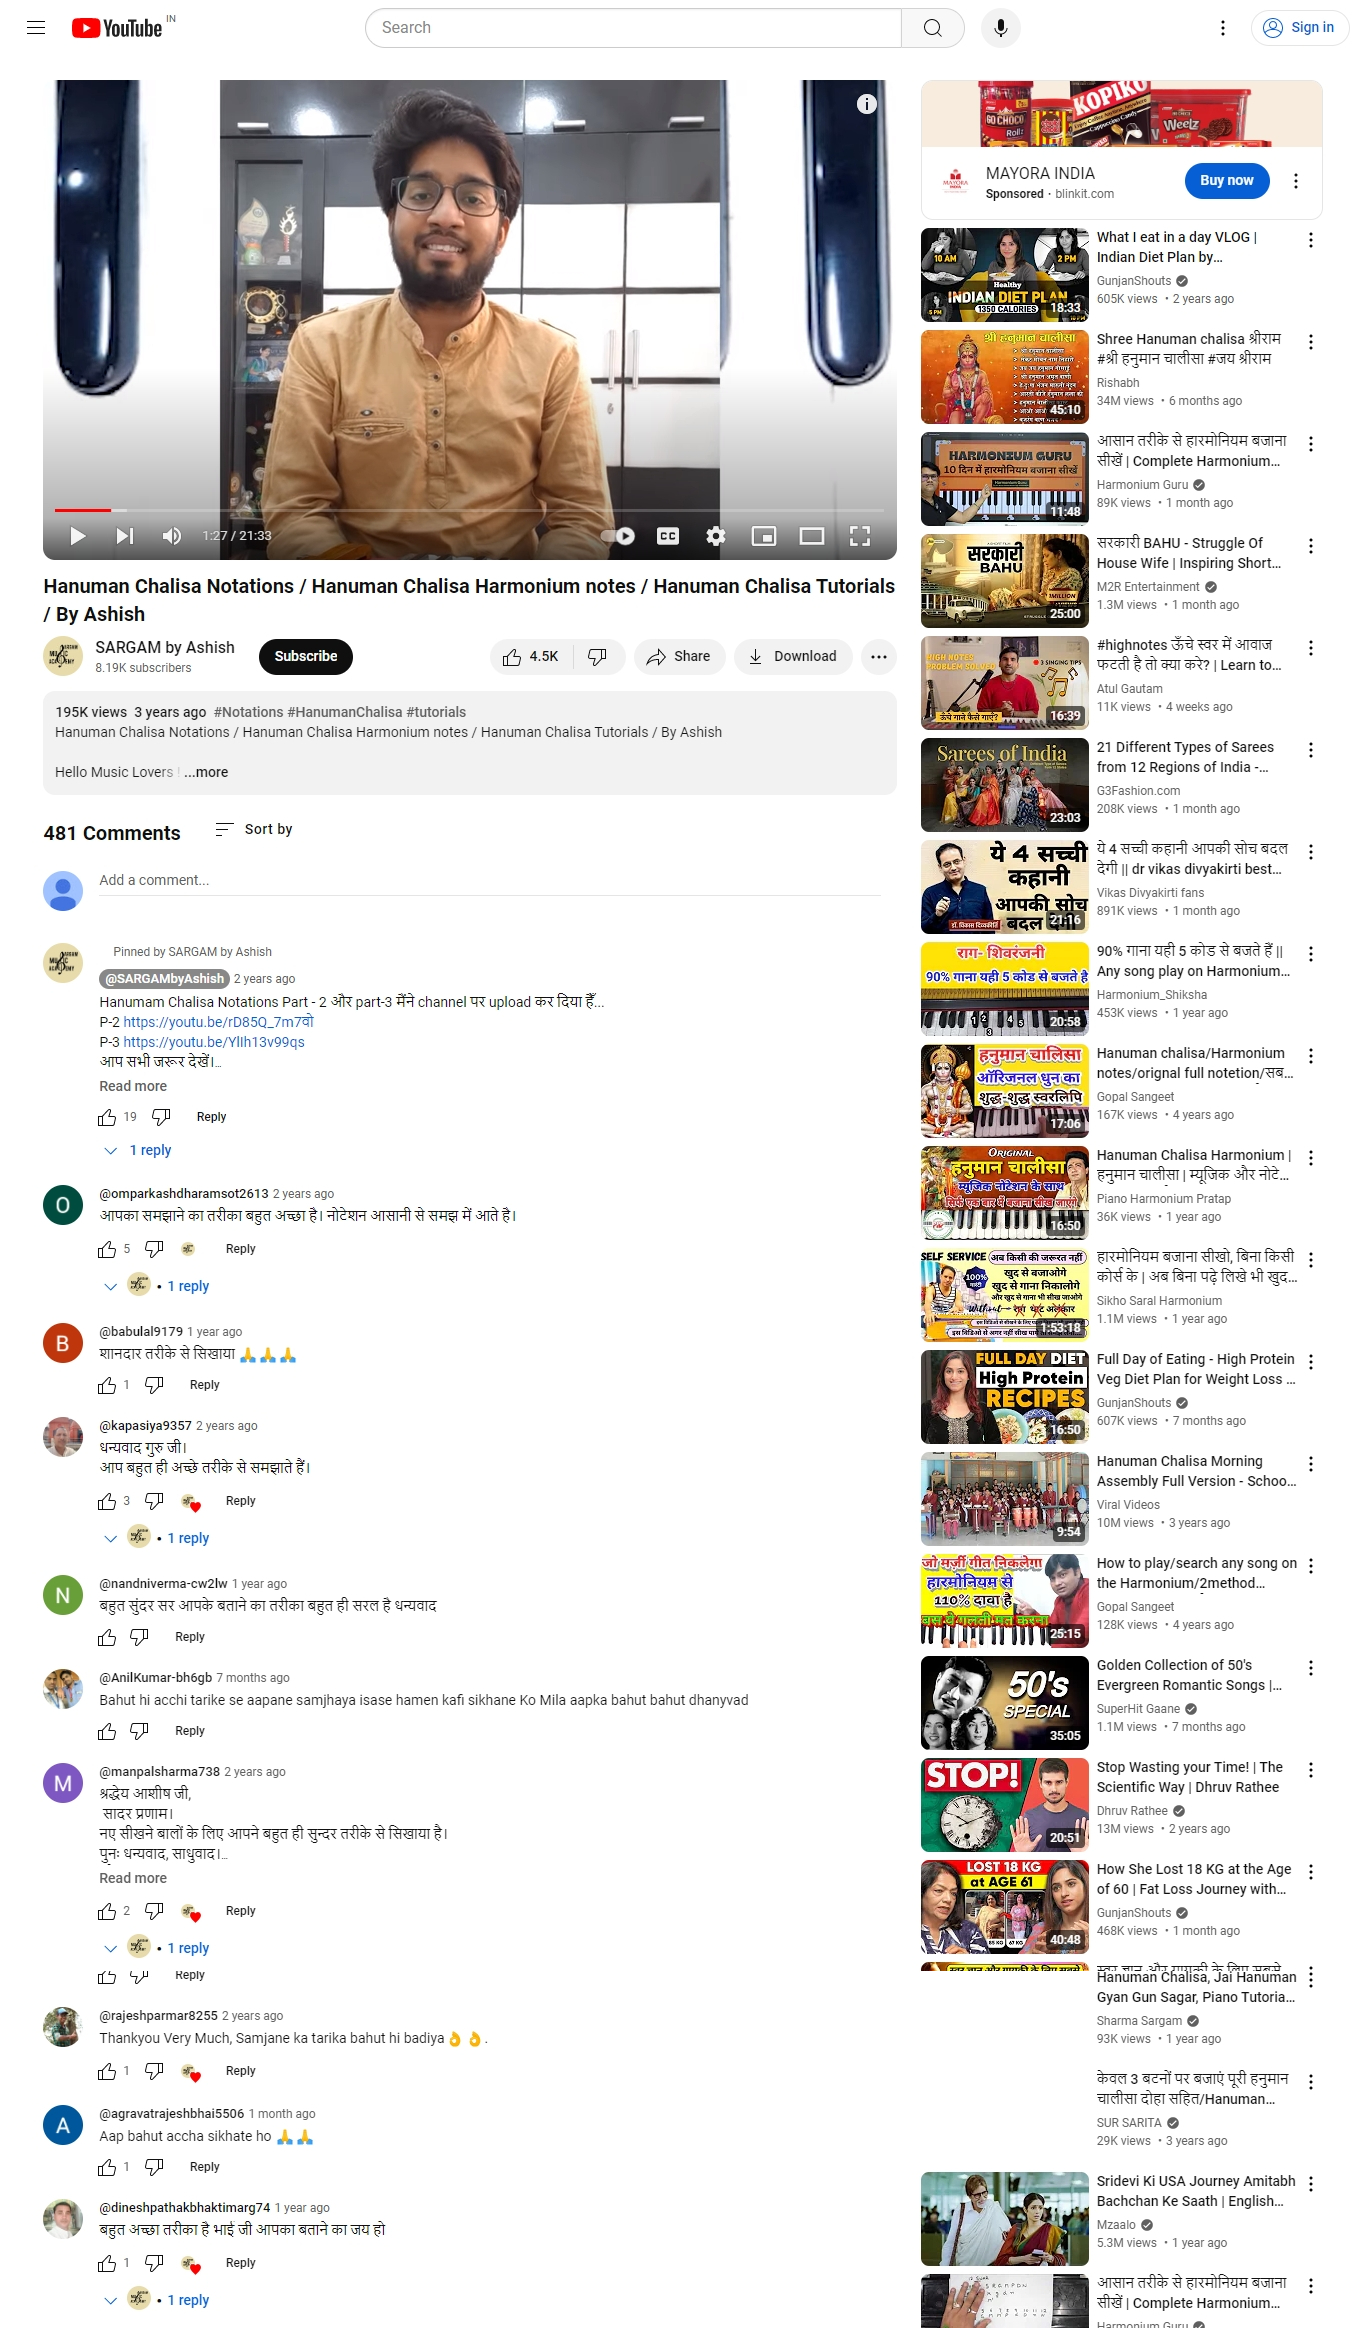
Task: Click the Sign in button
Action: coord(1300,28)
